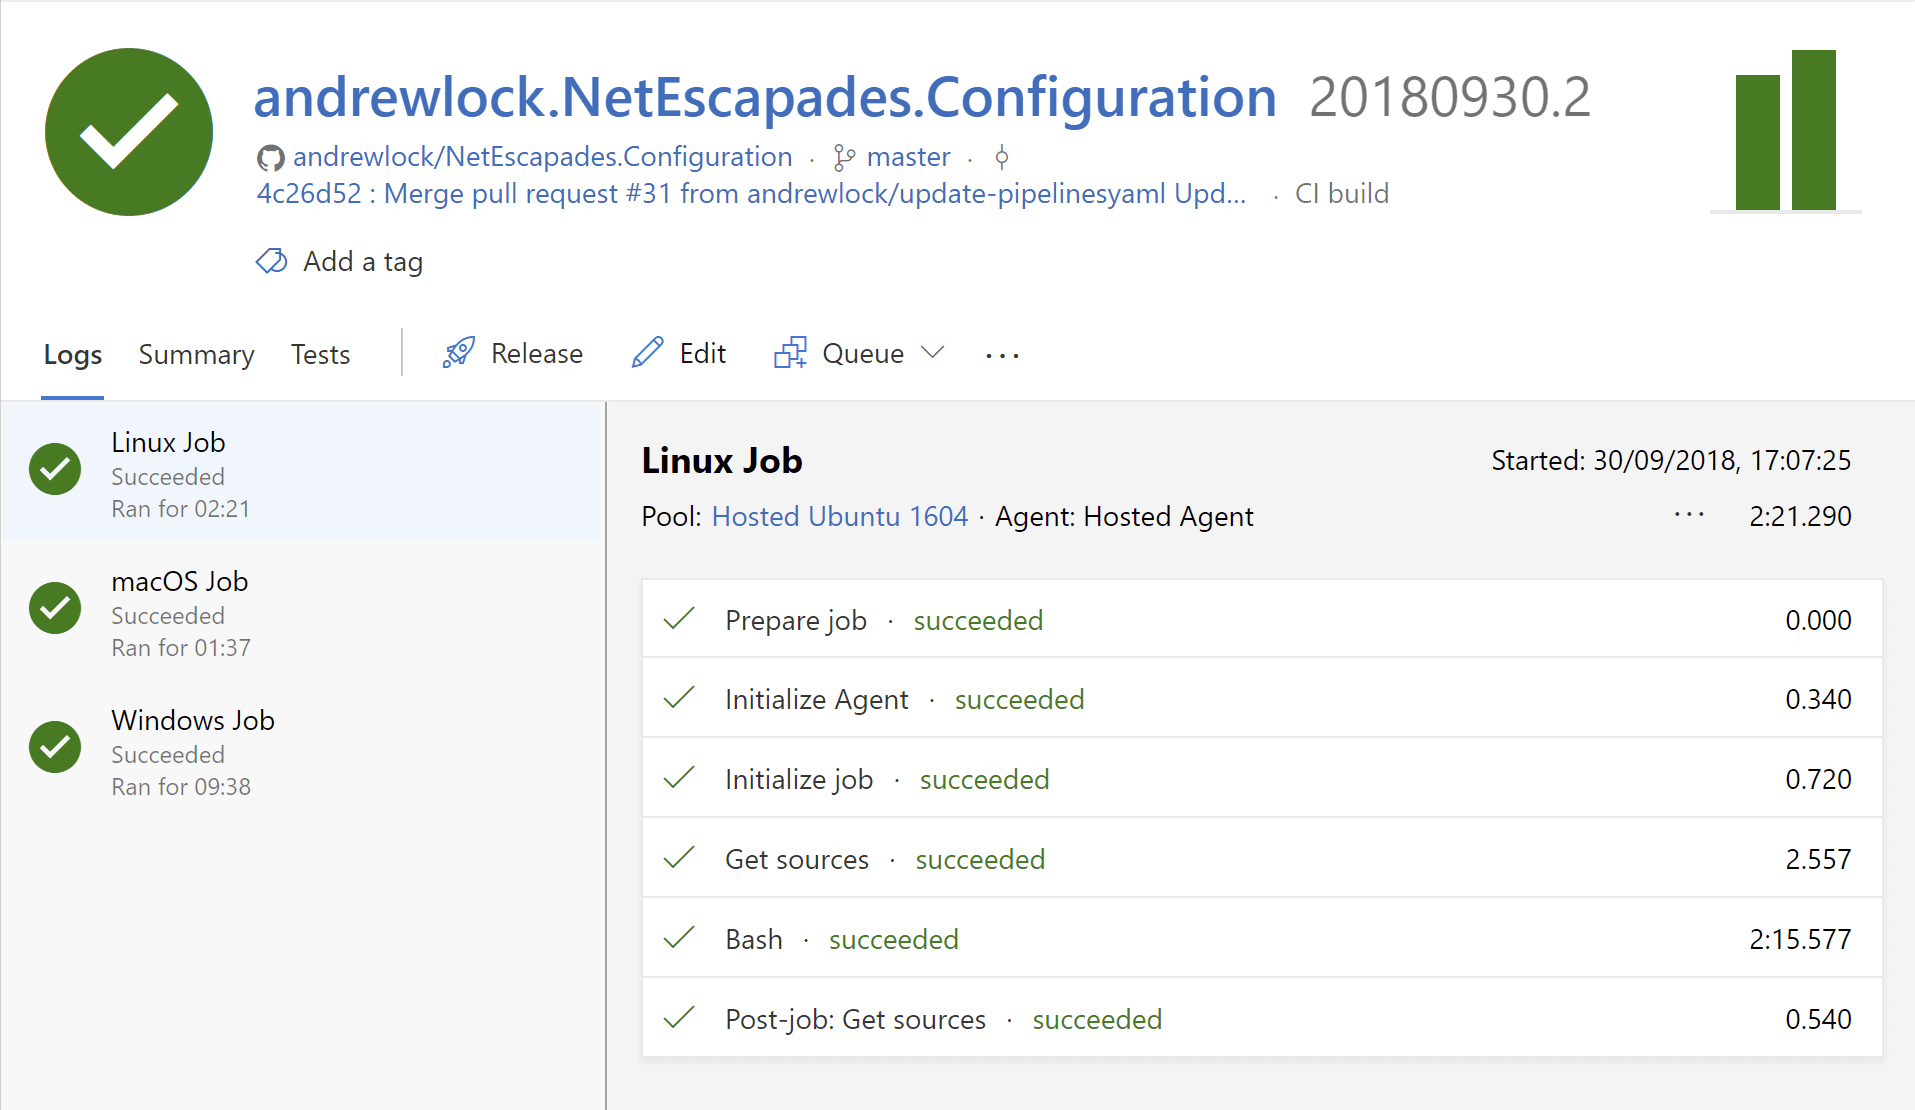Click the checkmark beside Initialize job
The height and width of the screenshot is (1110, 1915).
pos(679,778)
